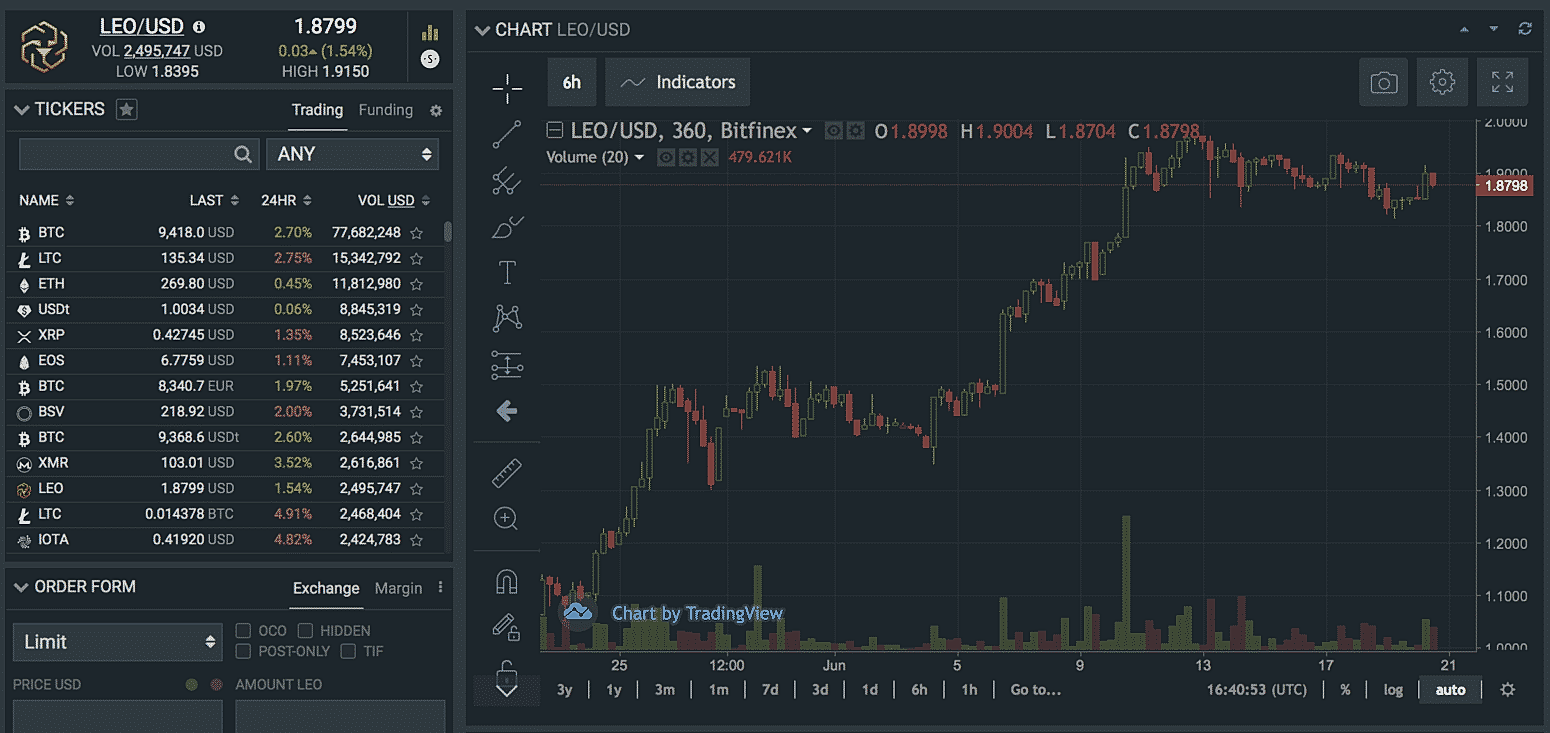Open chart axis settings gear at bottom right
Image resolution: width=1550 pixels, height=733 pixels.
(1508, 690)
